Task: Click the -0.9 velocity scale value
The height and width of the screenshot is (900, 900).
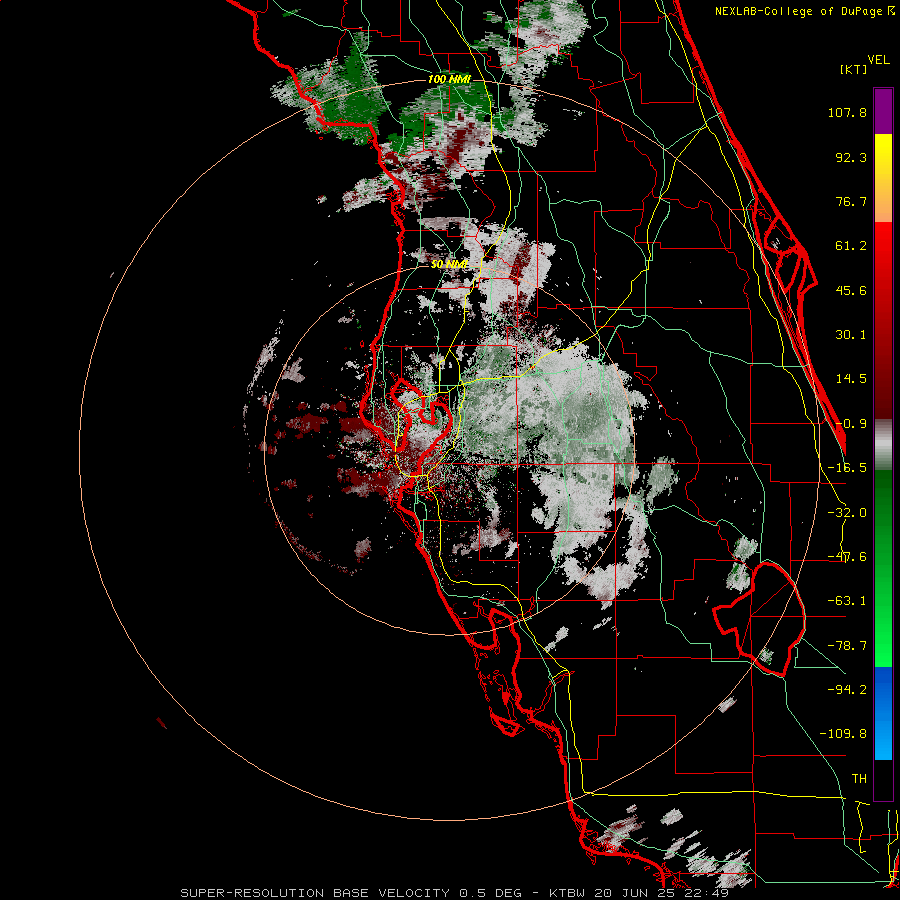Action: pyautogui.click(x=851, y=424)
